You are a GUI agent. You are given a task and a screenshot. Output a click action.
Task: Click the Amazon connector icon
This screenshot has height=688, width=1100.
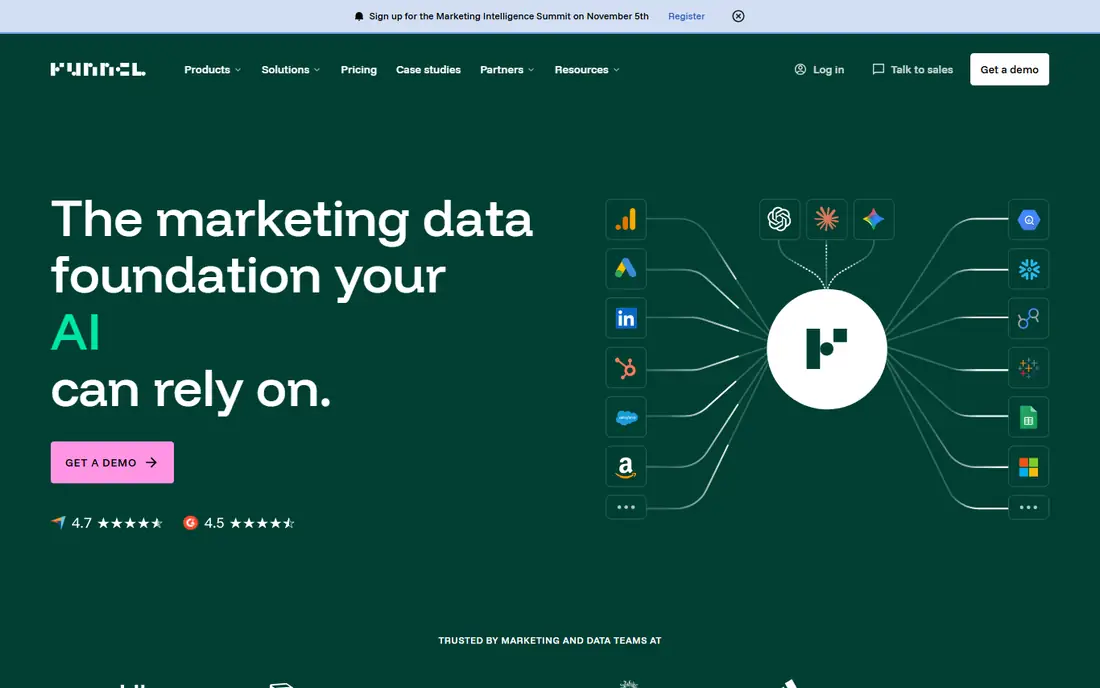[x=626, y=466]
